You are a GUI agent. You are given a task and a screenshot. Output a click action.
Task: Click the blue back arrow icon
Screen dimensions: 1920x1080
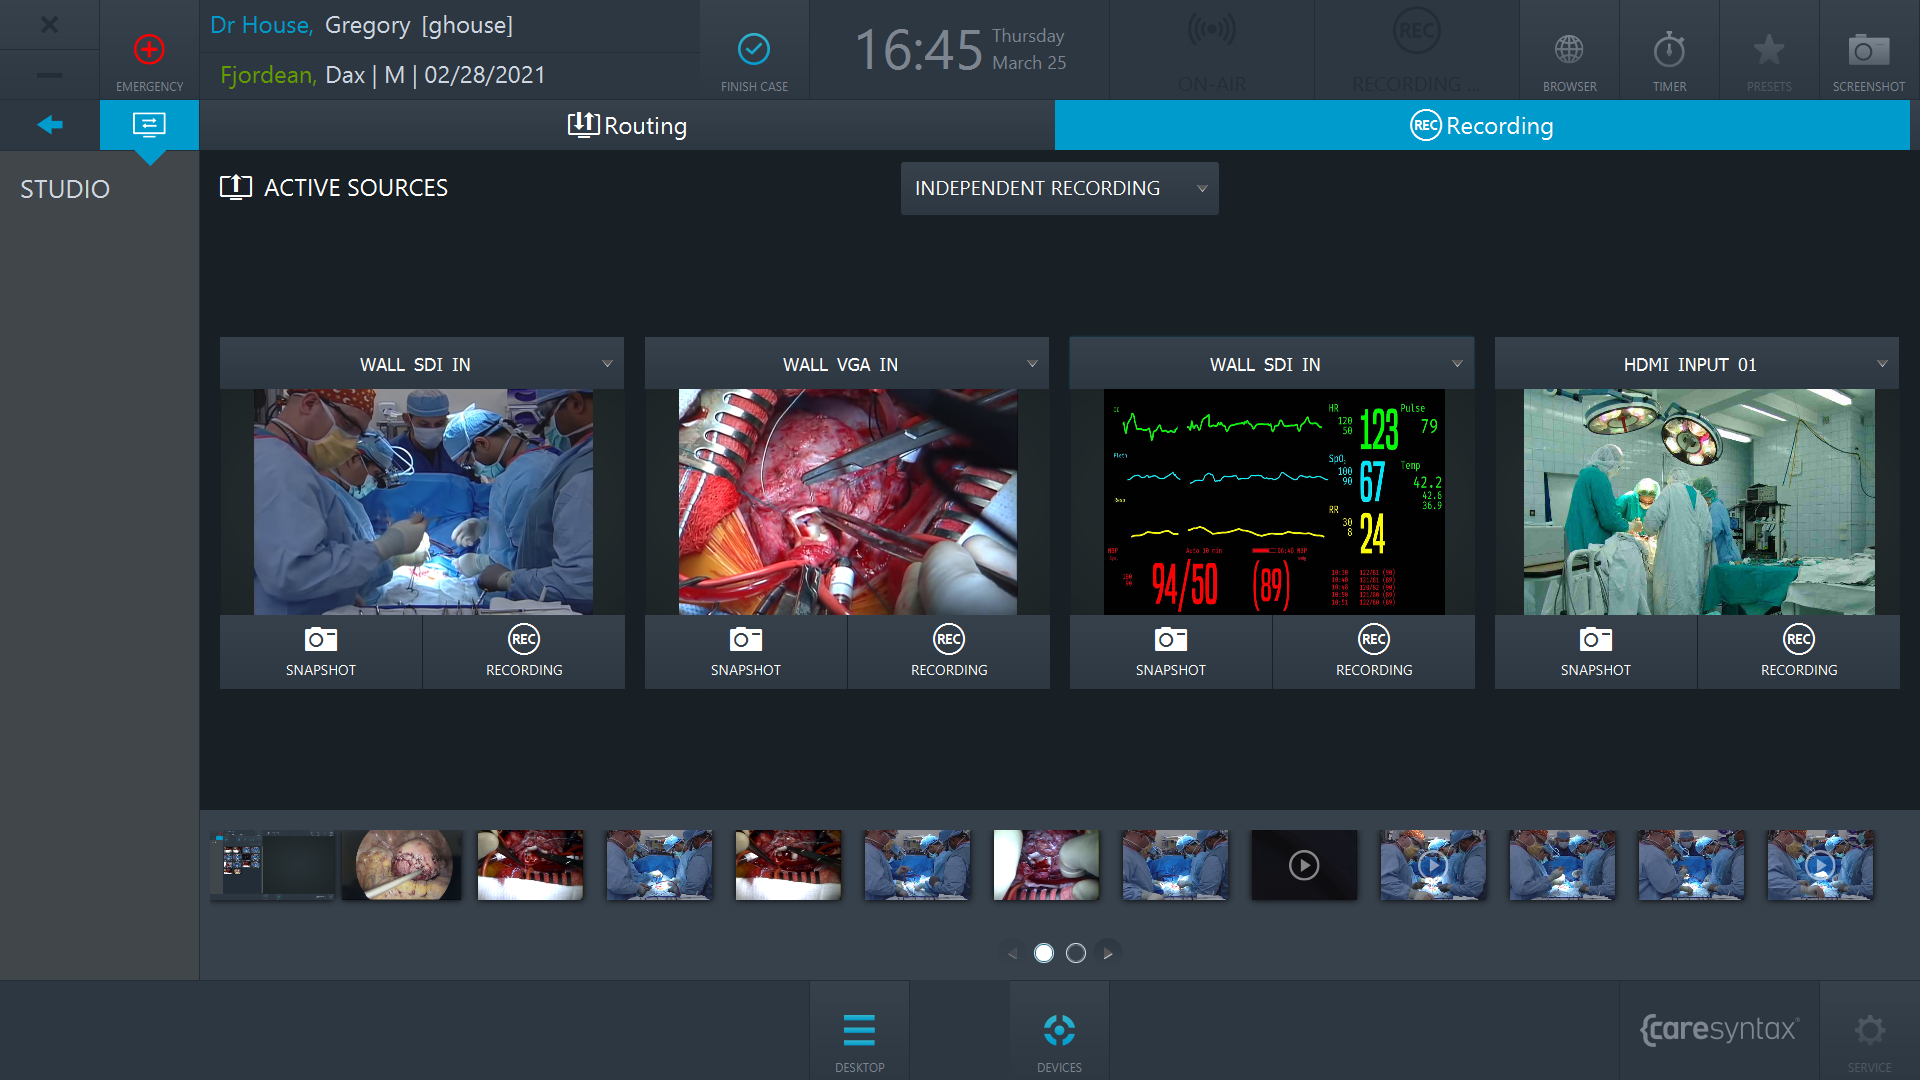[x=50, y=125]
